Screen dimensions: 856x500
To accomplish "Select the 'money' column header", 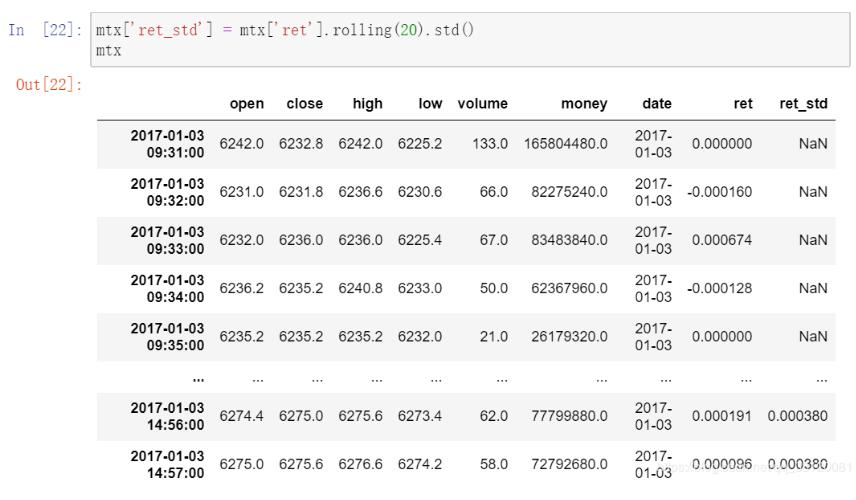I will (584, 104).
